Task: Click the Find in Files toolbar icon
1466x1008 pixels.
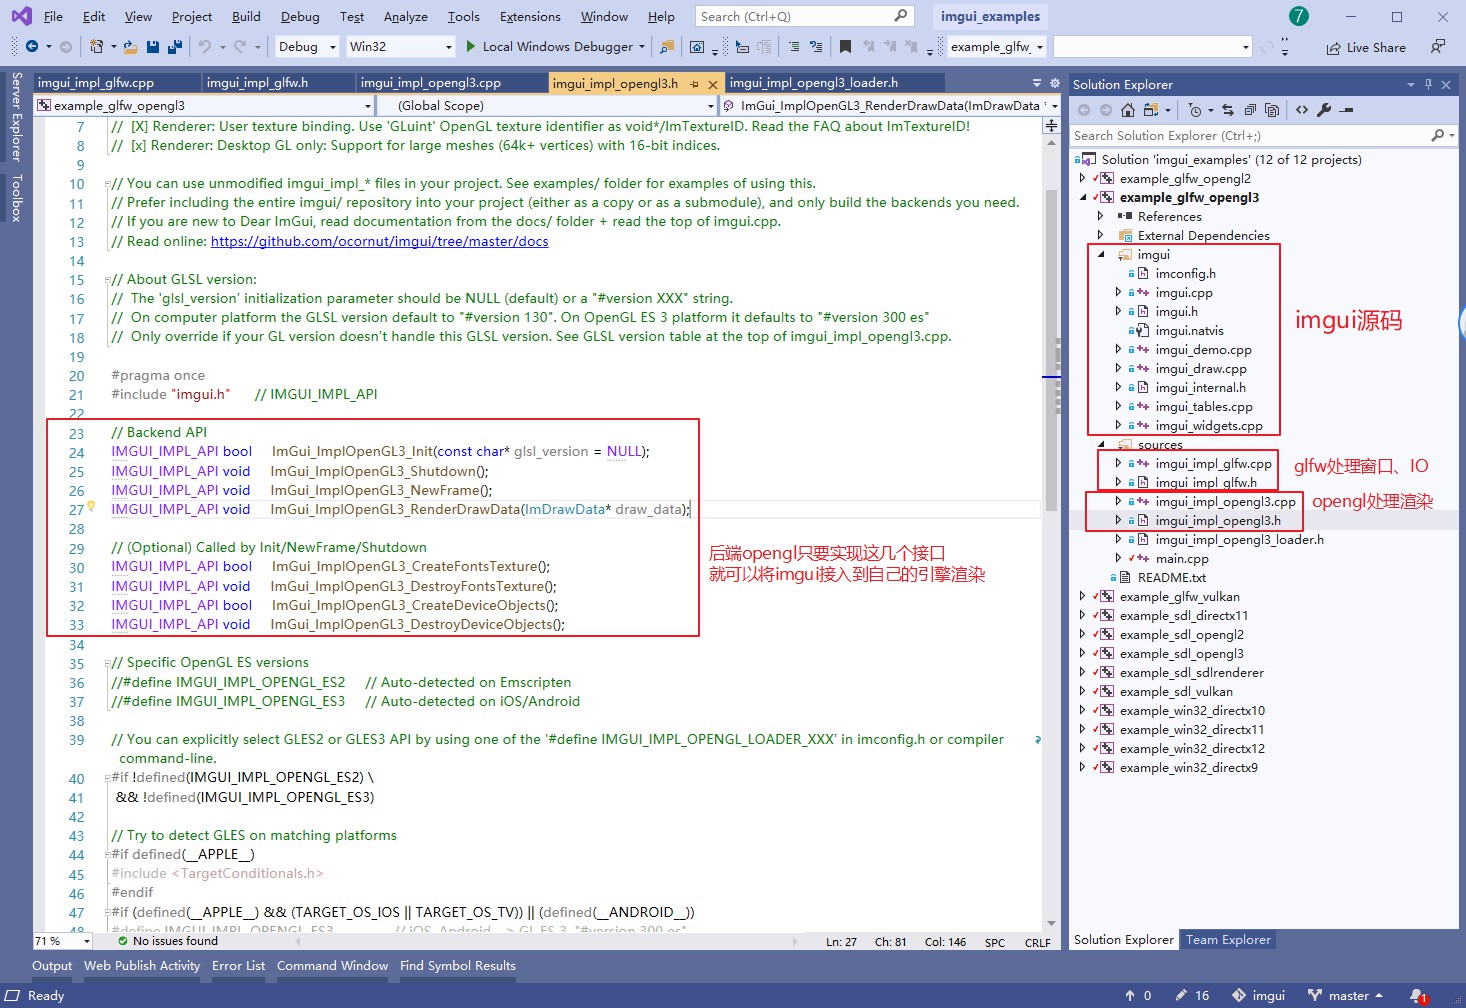Action: point(667,46)
